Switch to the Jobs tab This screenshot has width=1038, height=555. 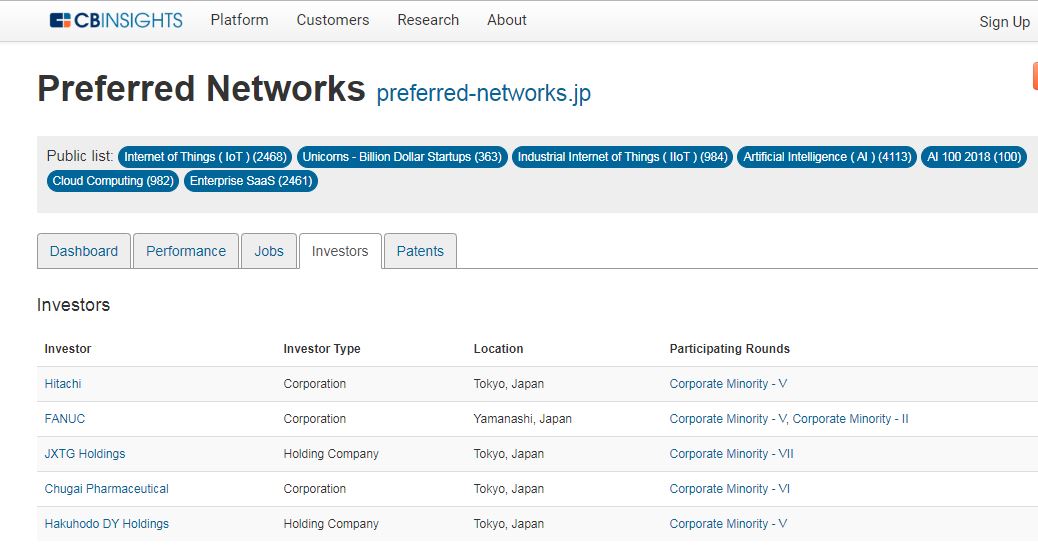tap(269, 251)
